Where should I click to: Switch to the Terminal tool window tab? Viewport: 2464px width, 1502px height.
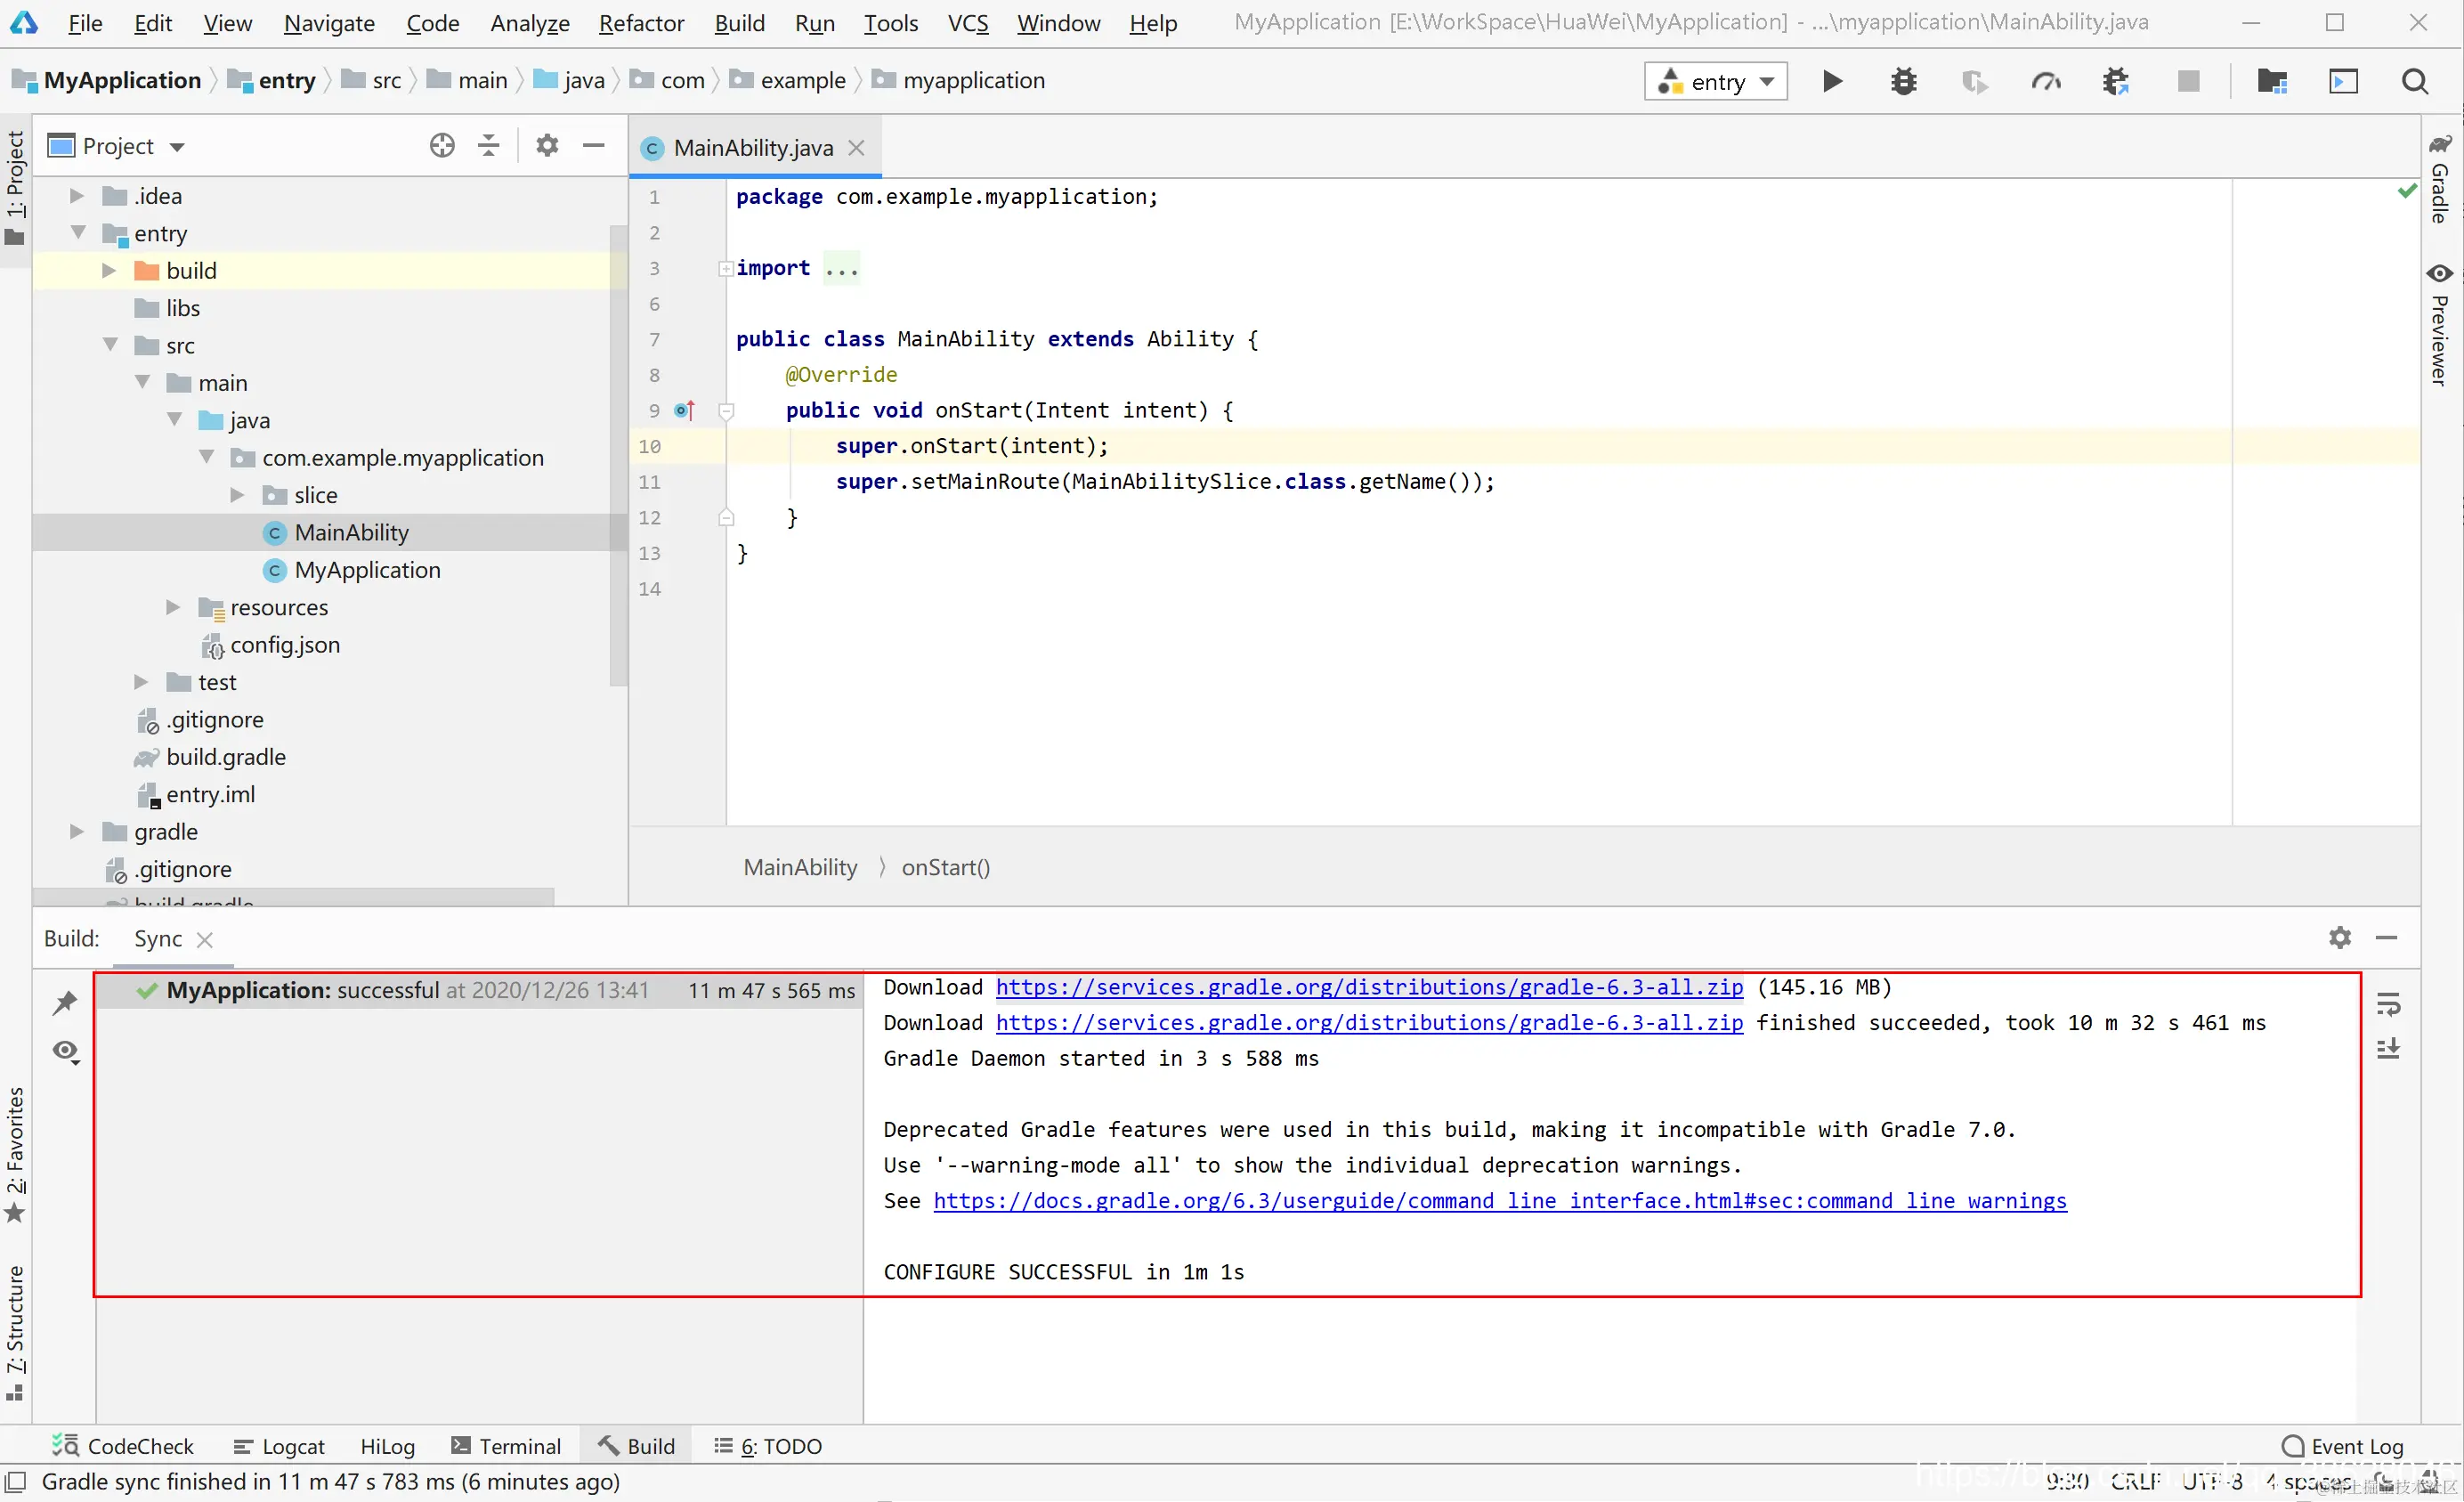[x=506, y=1446]
